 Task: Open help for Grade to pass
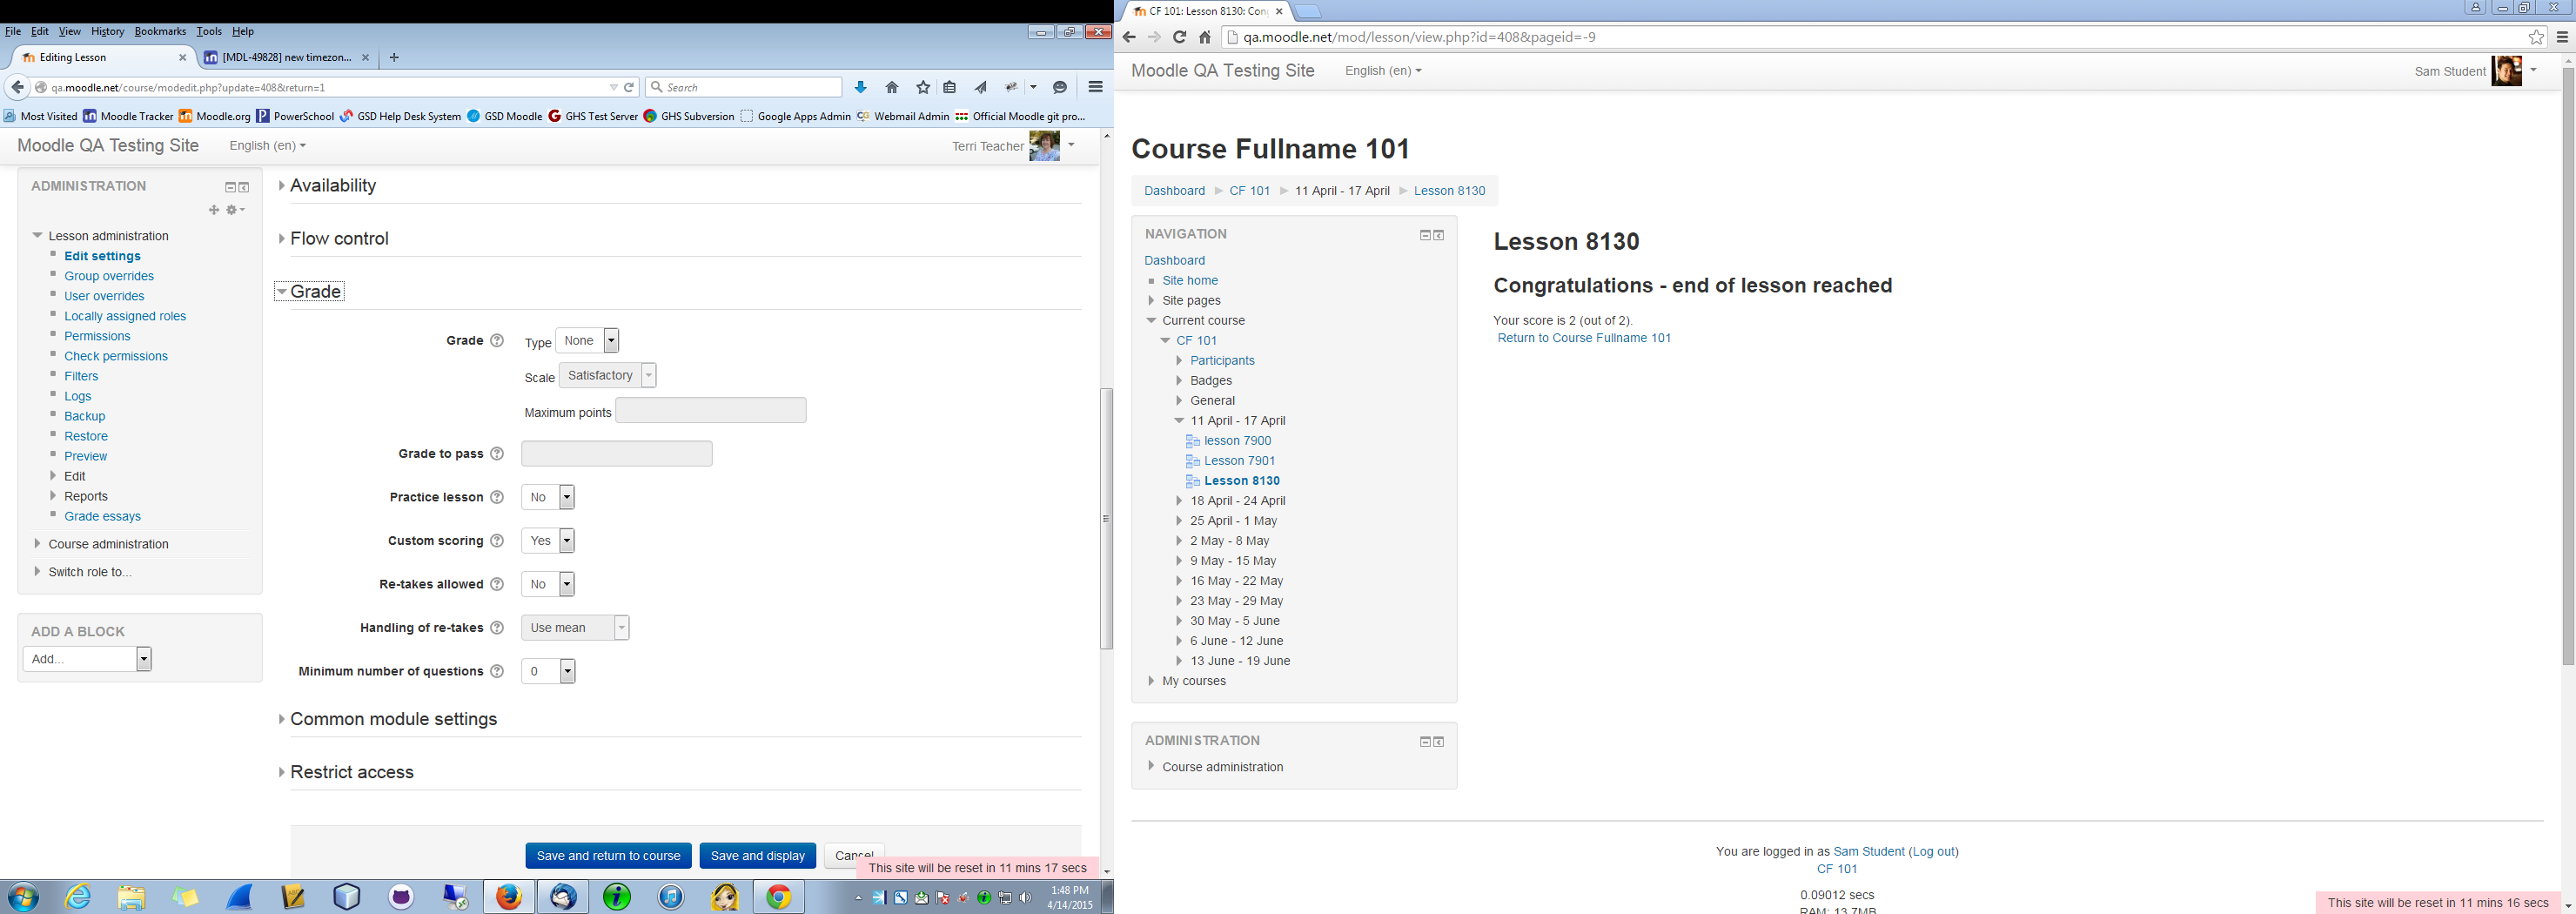coord(497,454)
